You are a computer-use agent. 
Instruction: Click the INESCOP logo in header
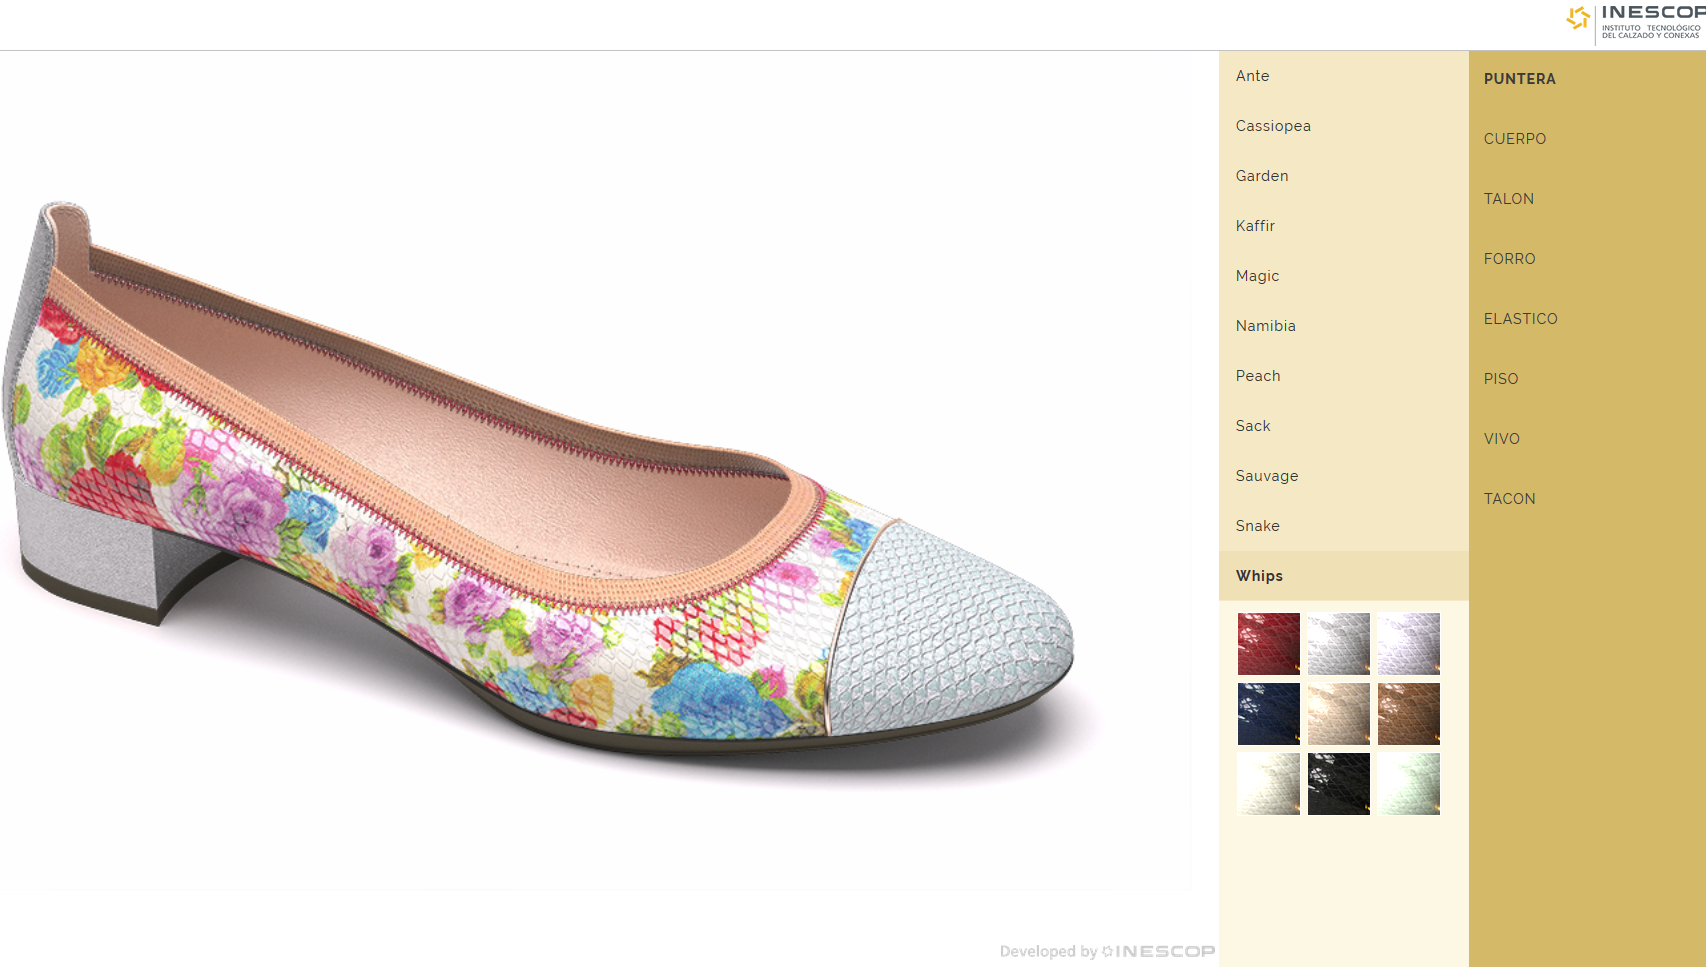click(1635, 22)
